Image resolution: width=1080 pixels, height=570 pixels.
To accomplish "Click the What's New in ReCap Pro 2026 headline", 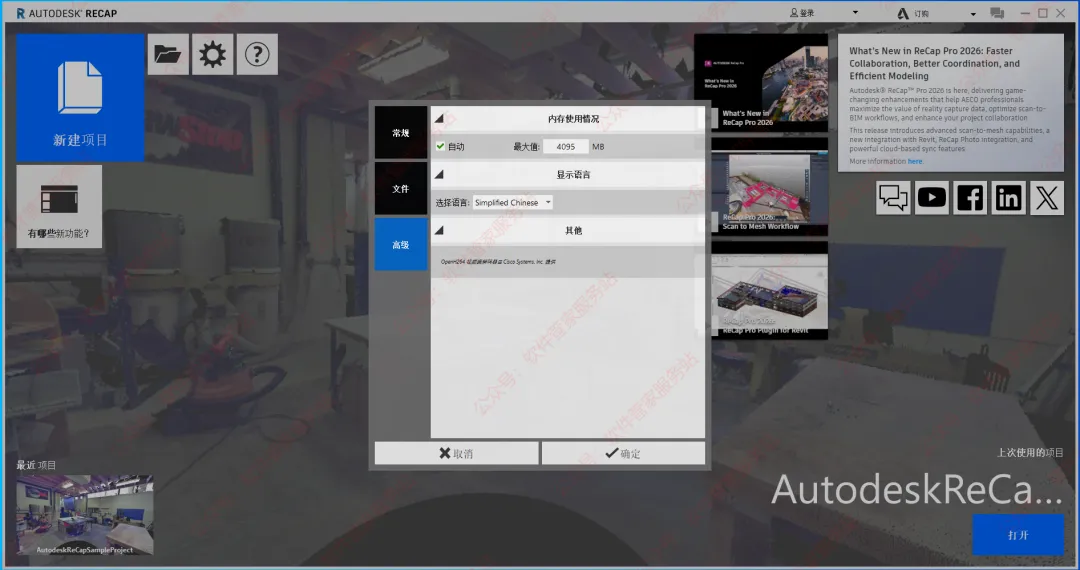I will click(x=934, y=63).
